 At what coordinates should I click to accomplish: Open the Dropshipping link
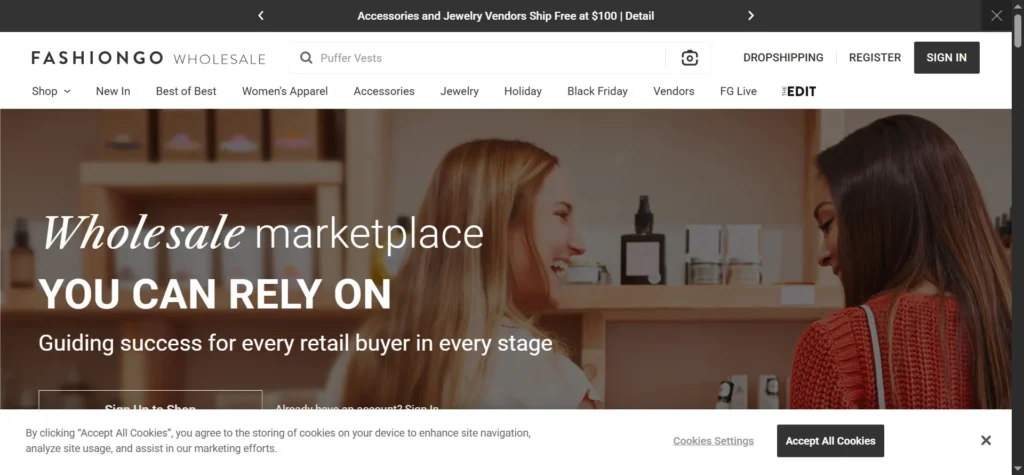pyautogui.click(x=783, y=57)
